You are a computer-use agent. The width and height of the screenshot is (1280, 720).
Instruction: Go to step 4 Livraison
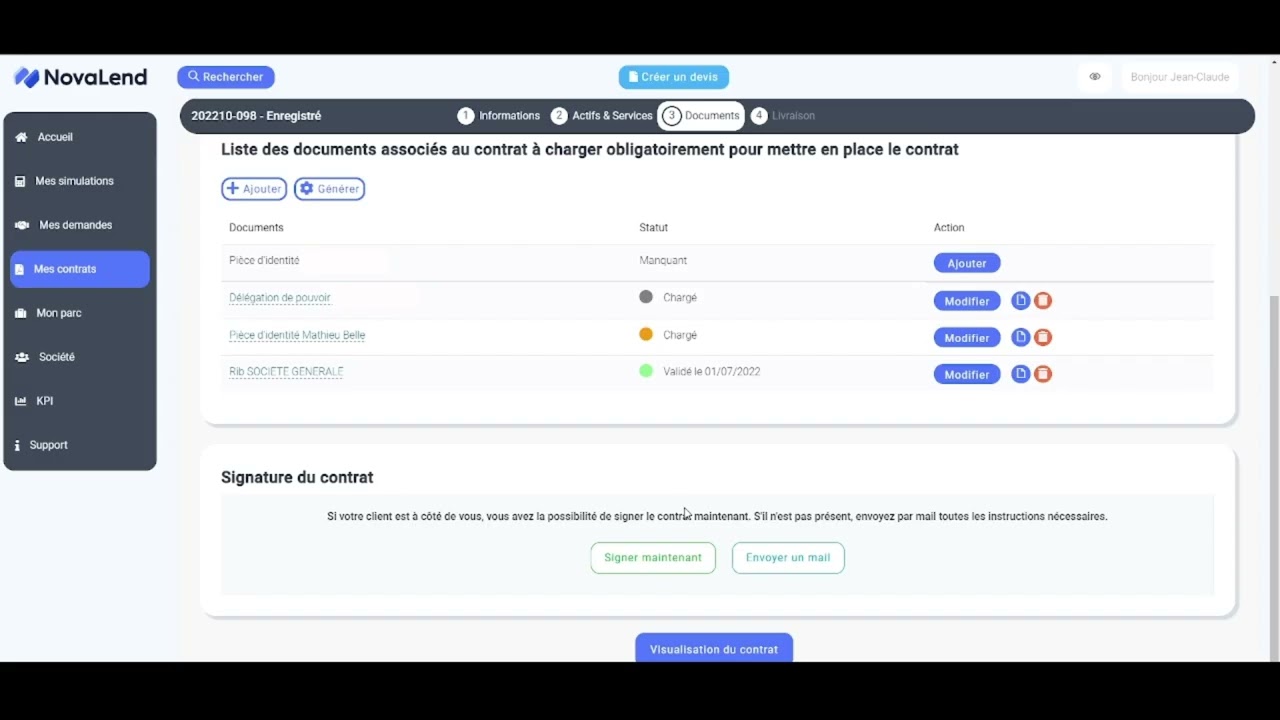783,116
